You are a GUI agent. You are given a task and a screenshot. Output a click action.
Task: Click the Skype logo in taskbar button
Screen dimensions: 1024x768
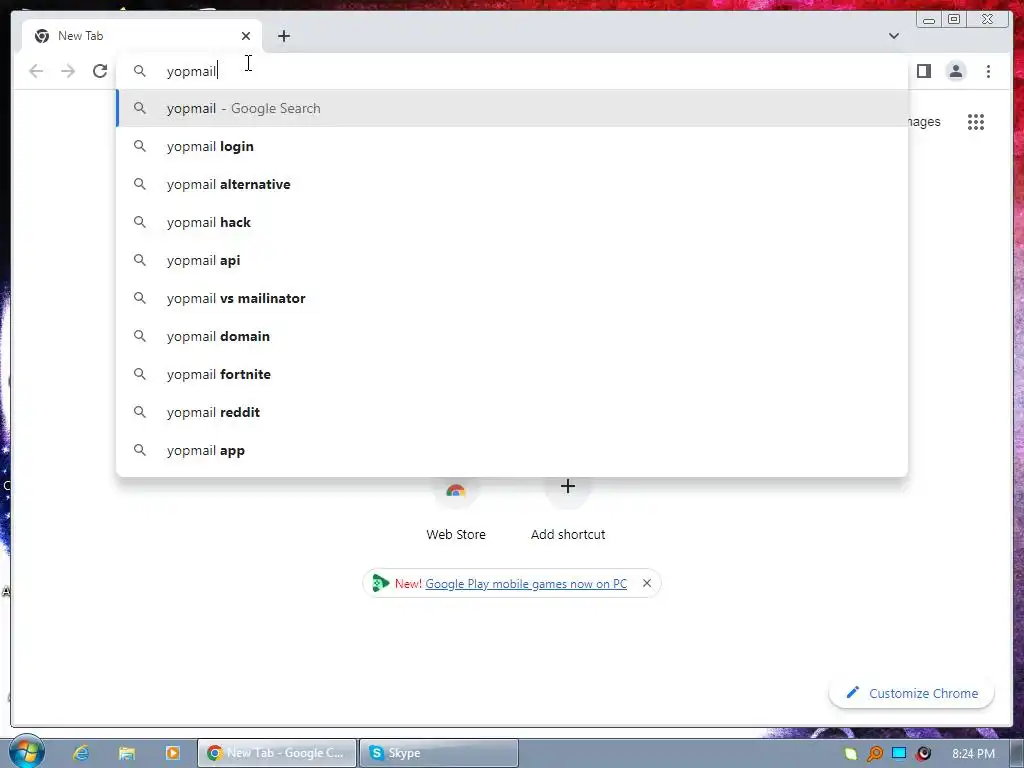(x=376, y=753)
